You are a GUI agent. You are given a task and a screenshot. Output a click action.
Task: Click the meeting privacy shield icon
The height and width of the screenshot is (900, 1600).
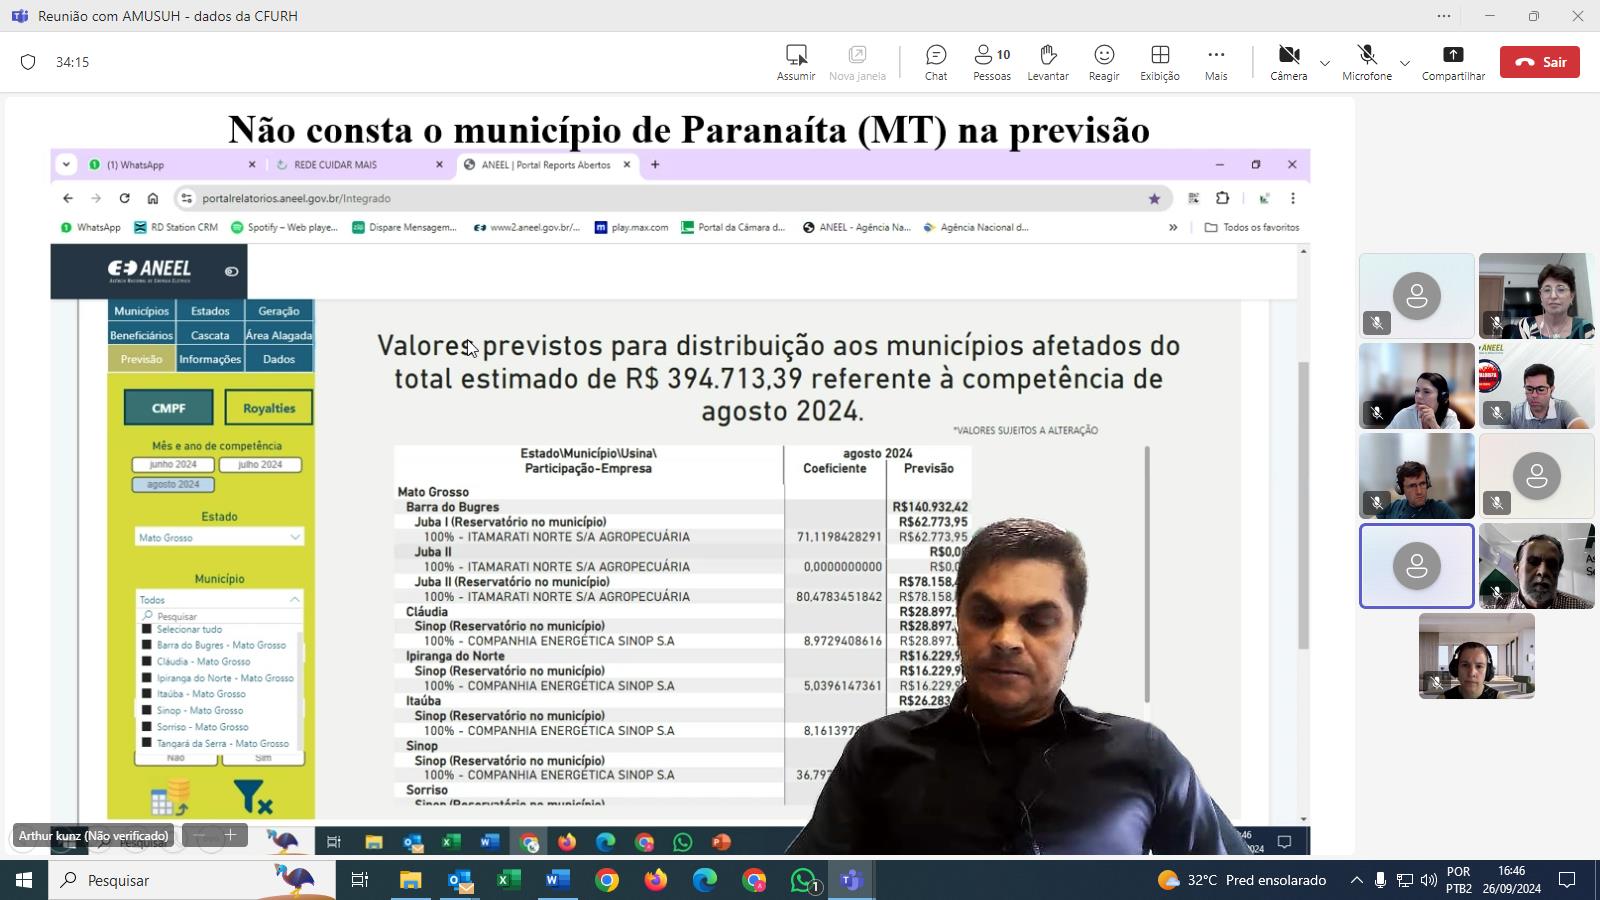coord(28,62)
